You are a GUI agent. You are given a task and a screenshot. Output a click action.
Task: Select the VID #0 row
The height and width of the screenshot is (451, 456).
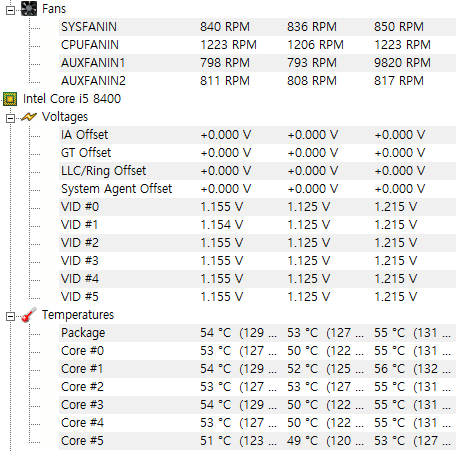(x=257, y=207)
